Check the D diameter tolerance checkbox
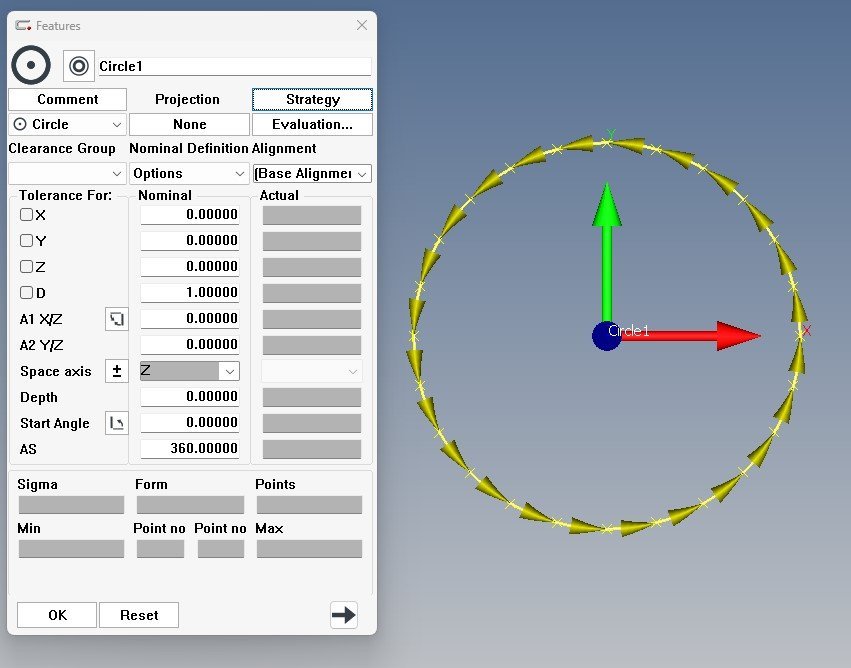 tap(27, 293)
